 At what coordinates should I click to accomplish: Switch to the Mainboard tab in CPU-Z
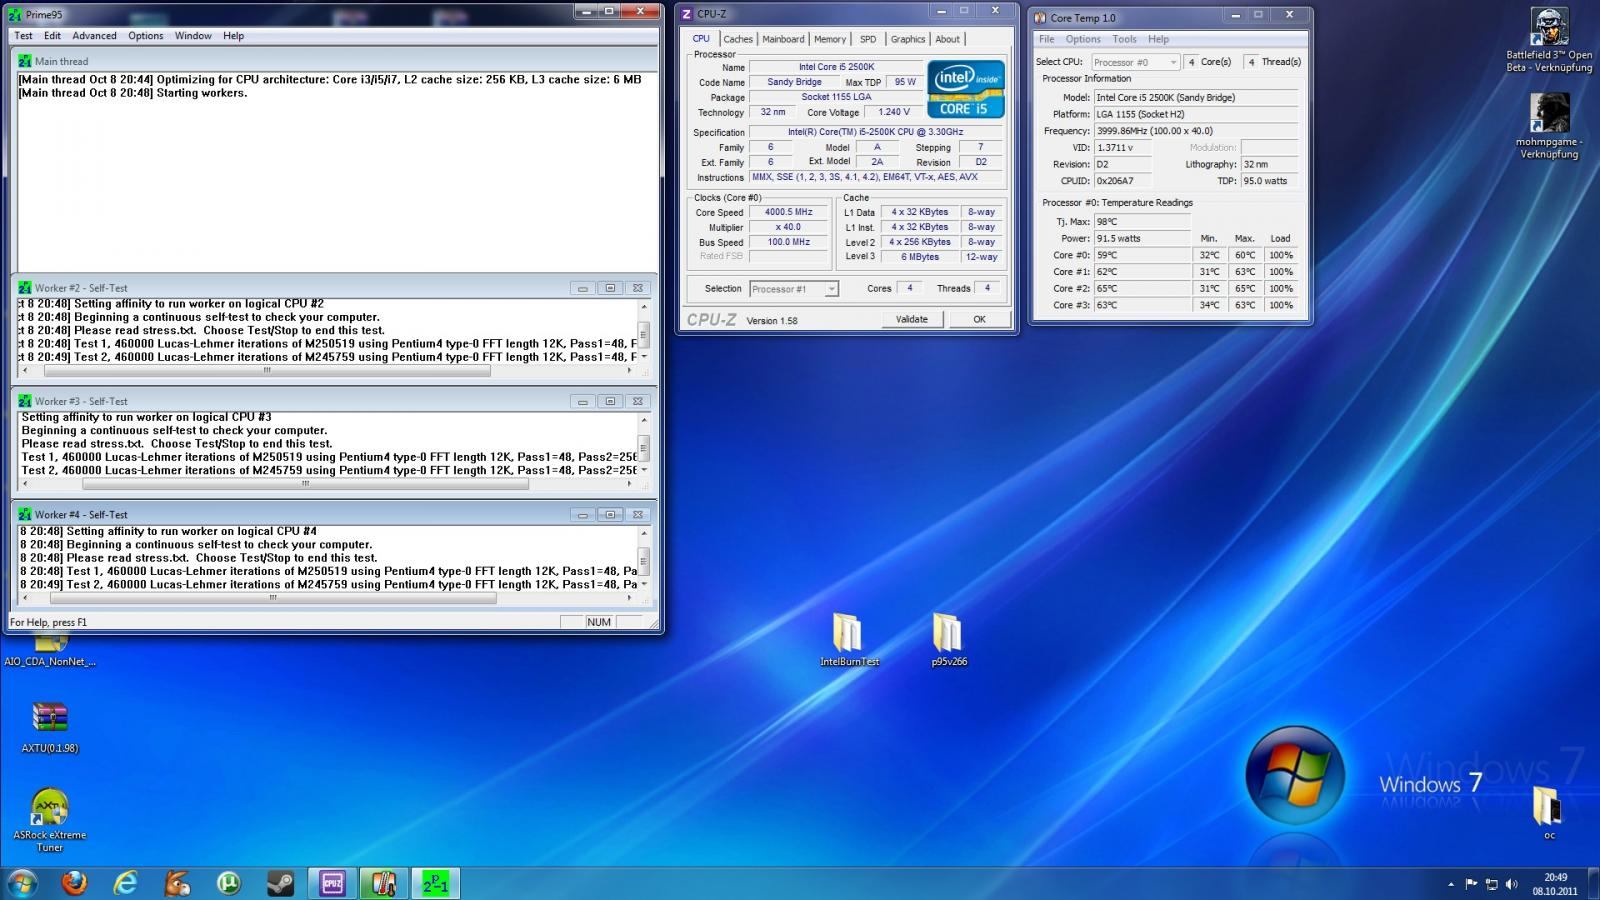tap(783, 39)
